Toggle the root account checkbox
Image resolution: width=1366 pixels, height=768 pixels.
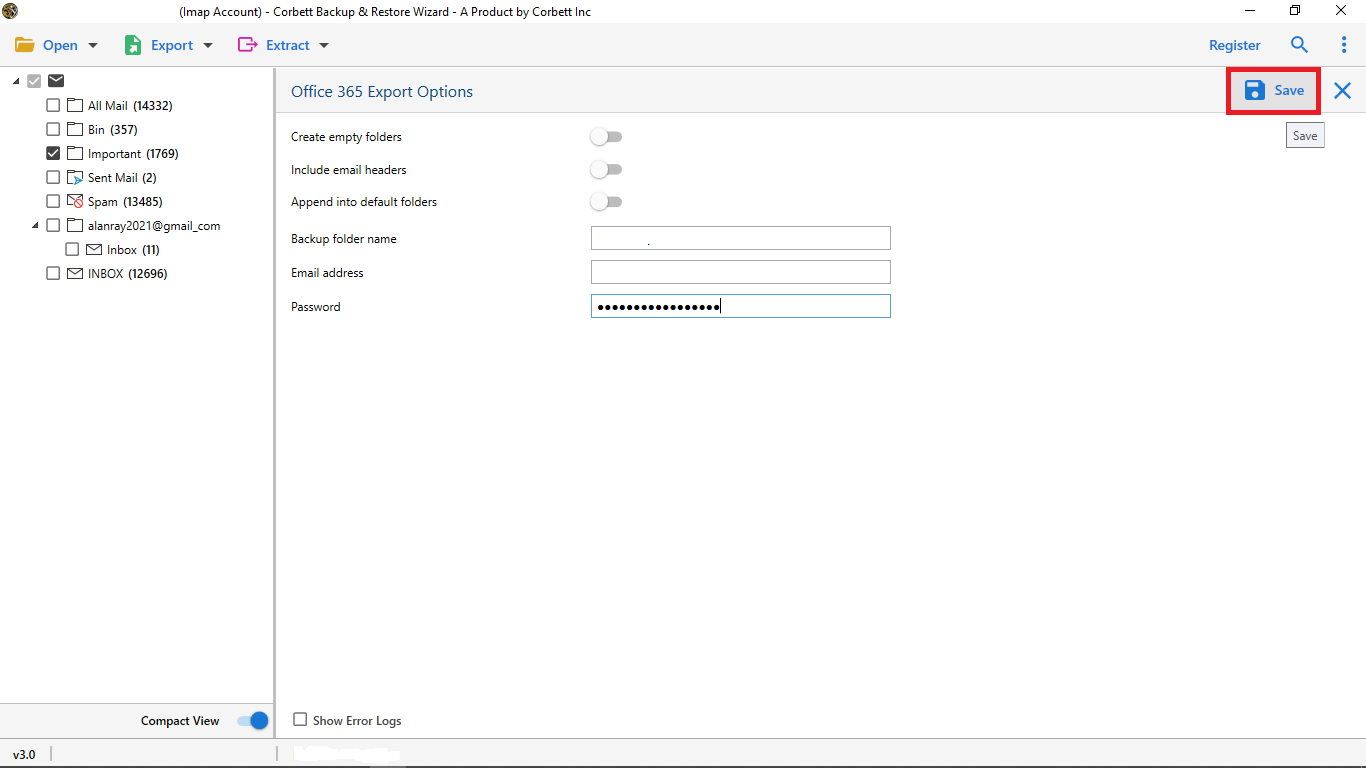pos(35,81)
